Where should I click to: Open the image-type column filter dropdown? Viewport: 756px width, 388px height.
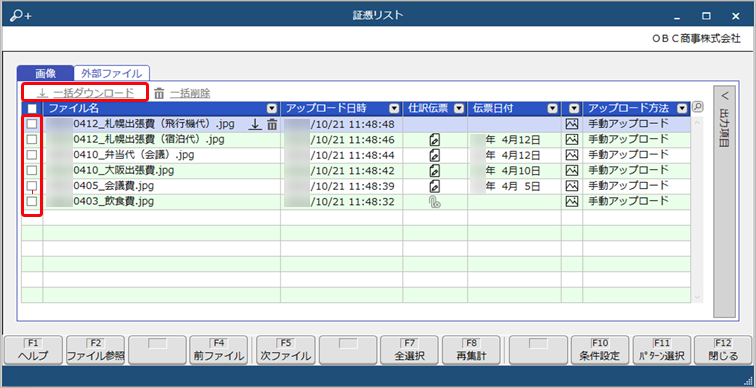(x=573, y=109)
